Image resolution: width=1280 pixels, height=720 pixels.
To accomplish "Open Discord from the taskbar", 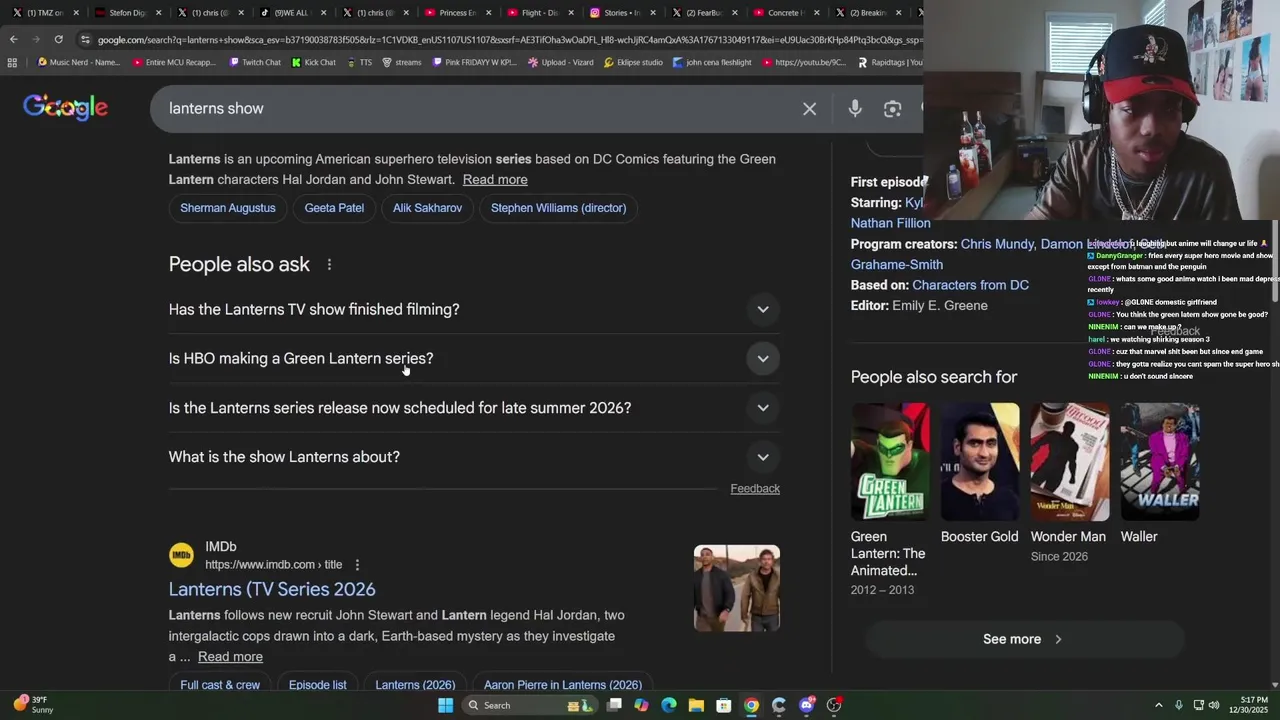I will click(807, 705).
